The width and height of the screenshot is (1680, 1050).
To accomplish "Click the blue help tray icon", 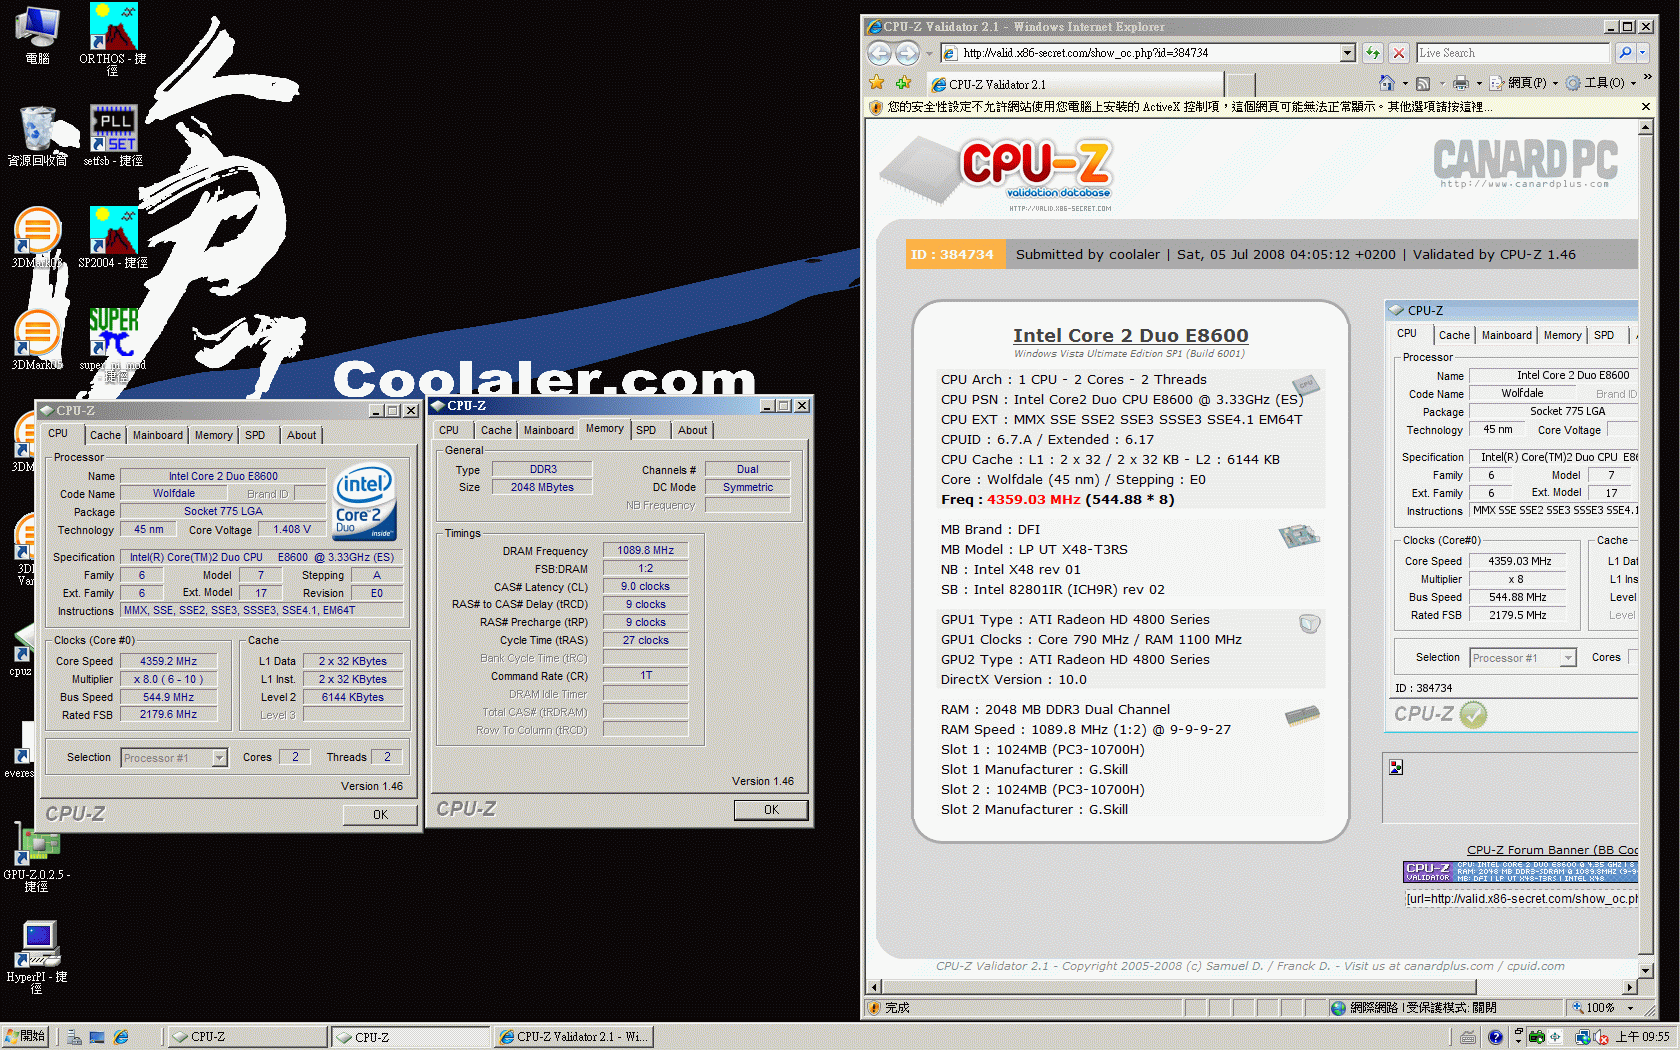I will click(1495, 1037).
